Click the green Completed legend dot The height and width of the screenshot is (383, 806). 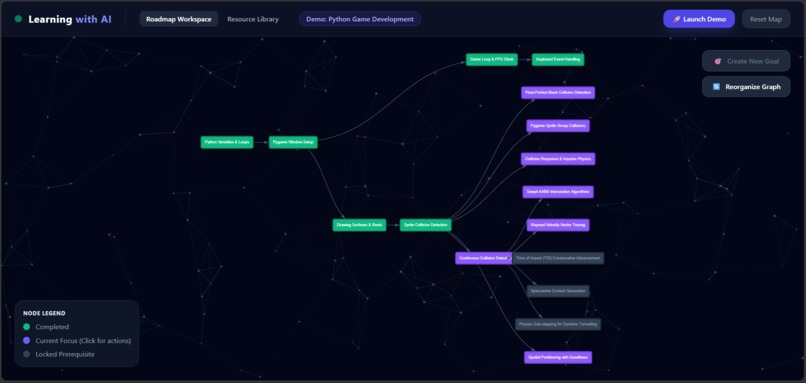(x=26, y=327)
